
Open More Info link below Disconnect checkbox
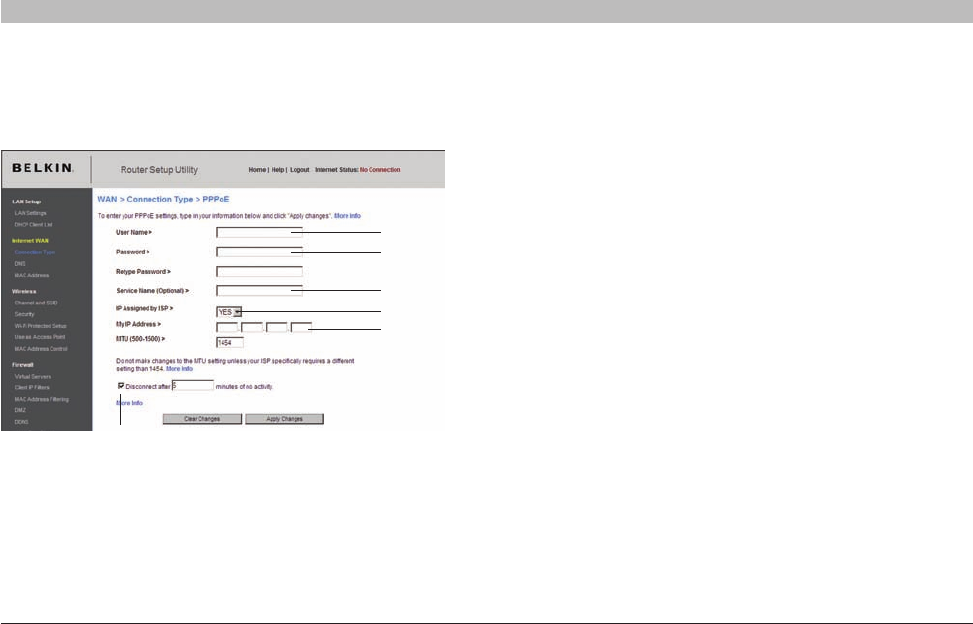pyautogui.click(x=129, y=403)
